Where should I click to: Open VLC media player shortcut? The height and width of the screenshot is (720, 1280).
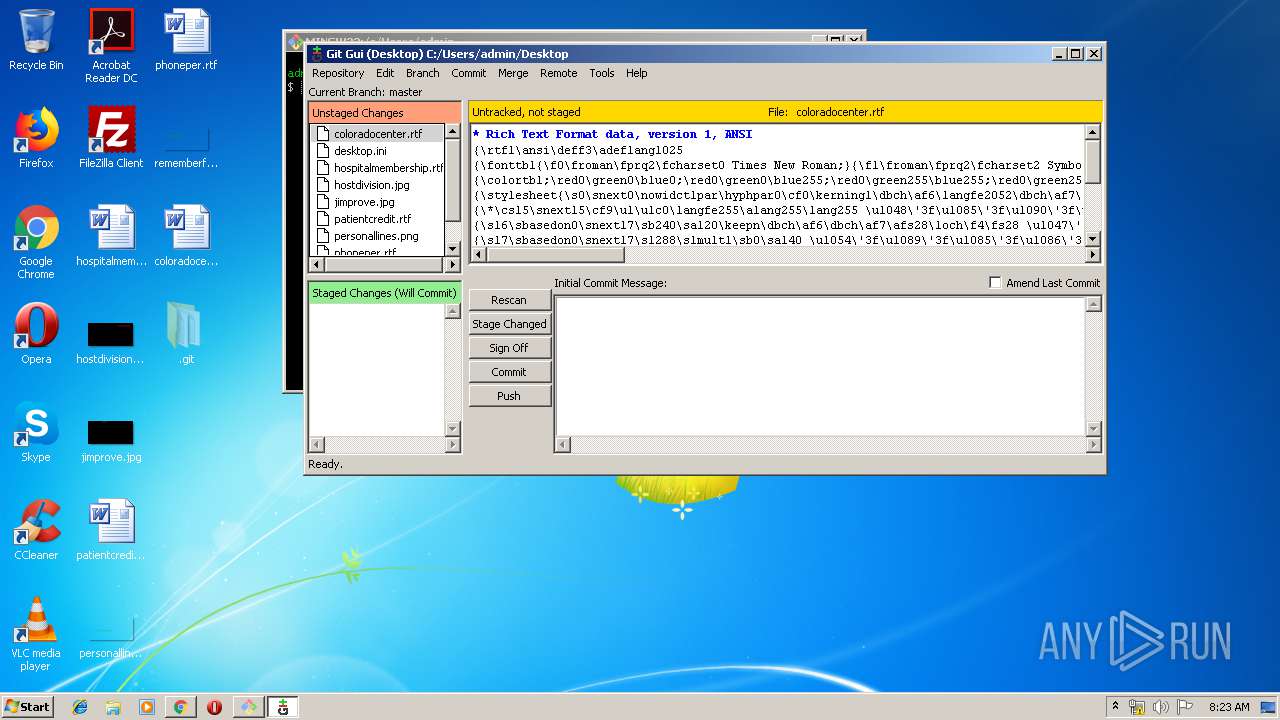coord(36,634)
